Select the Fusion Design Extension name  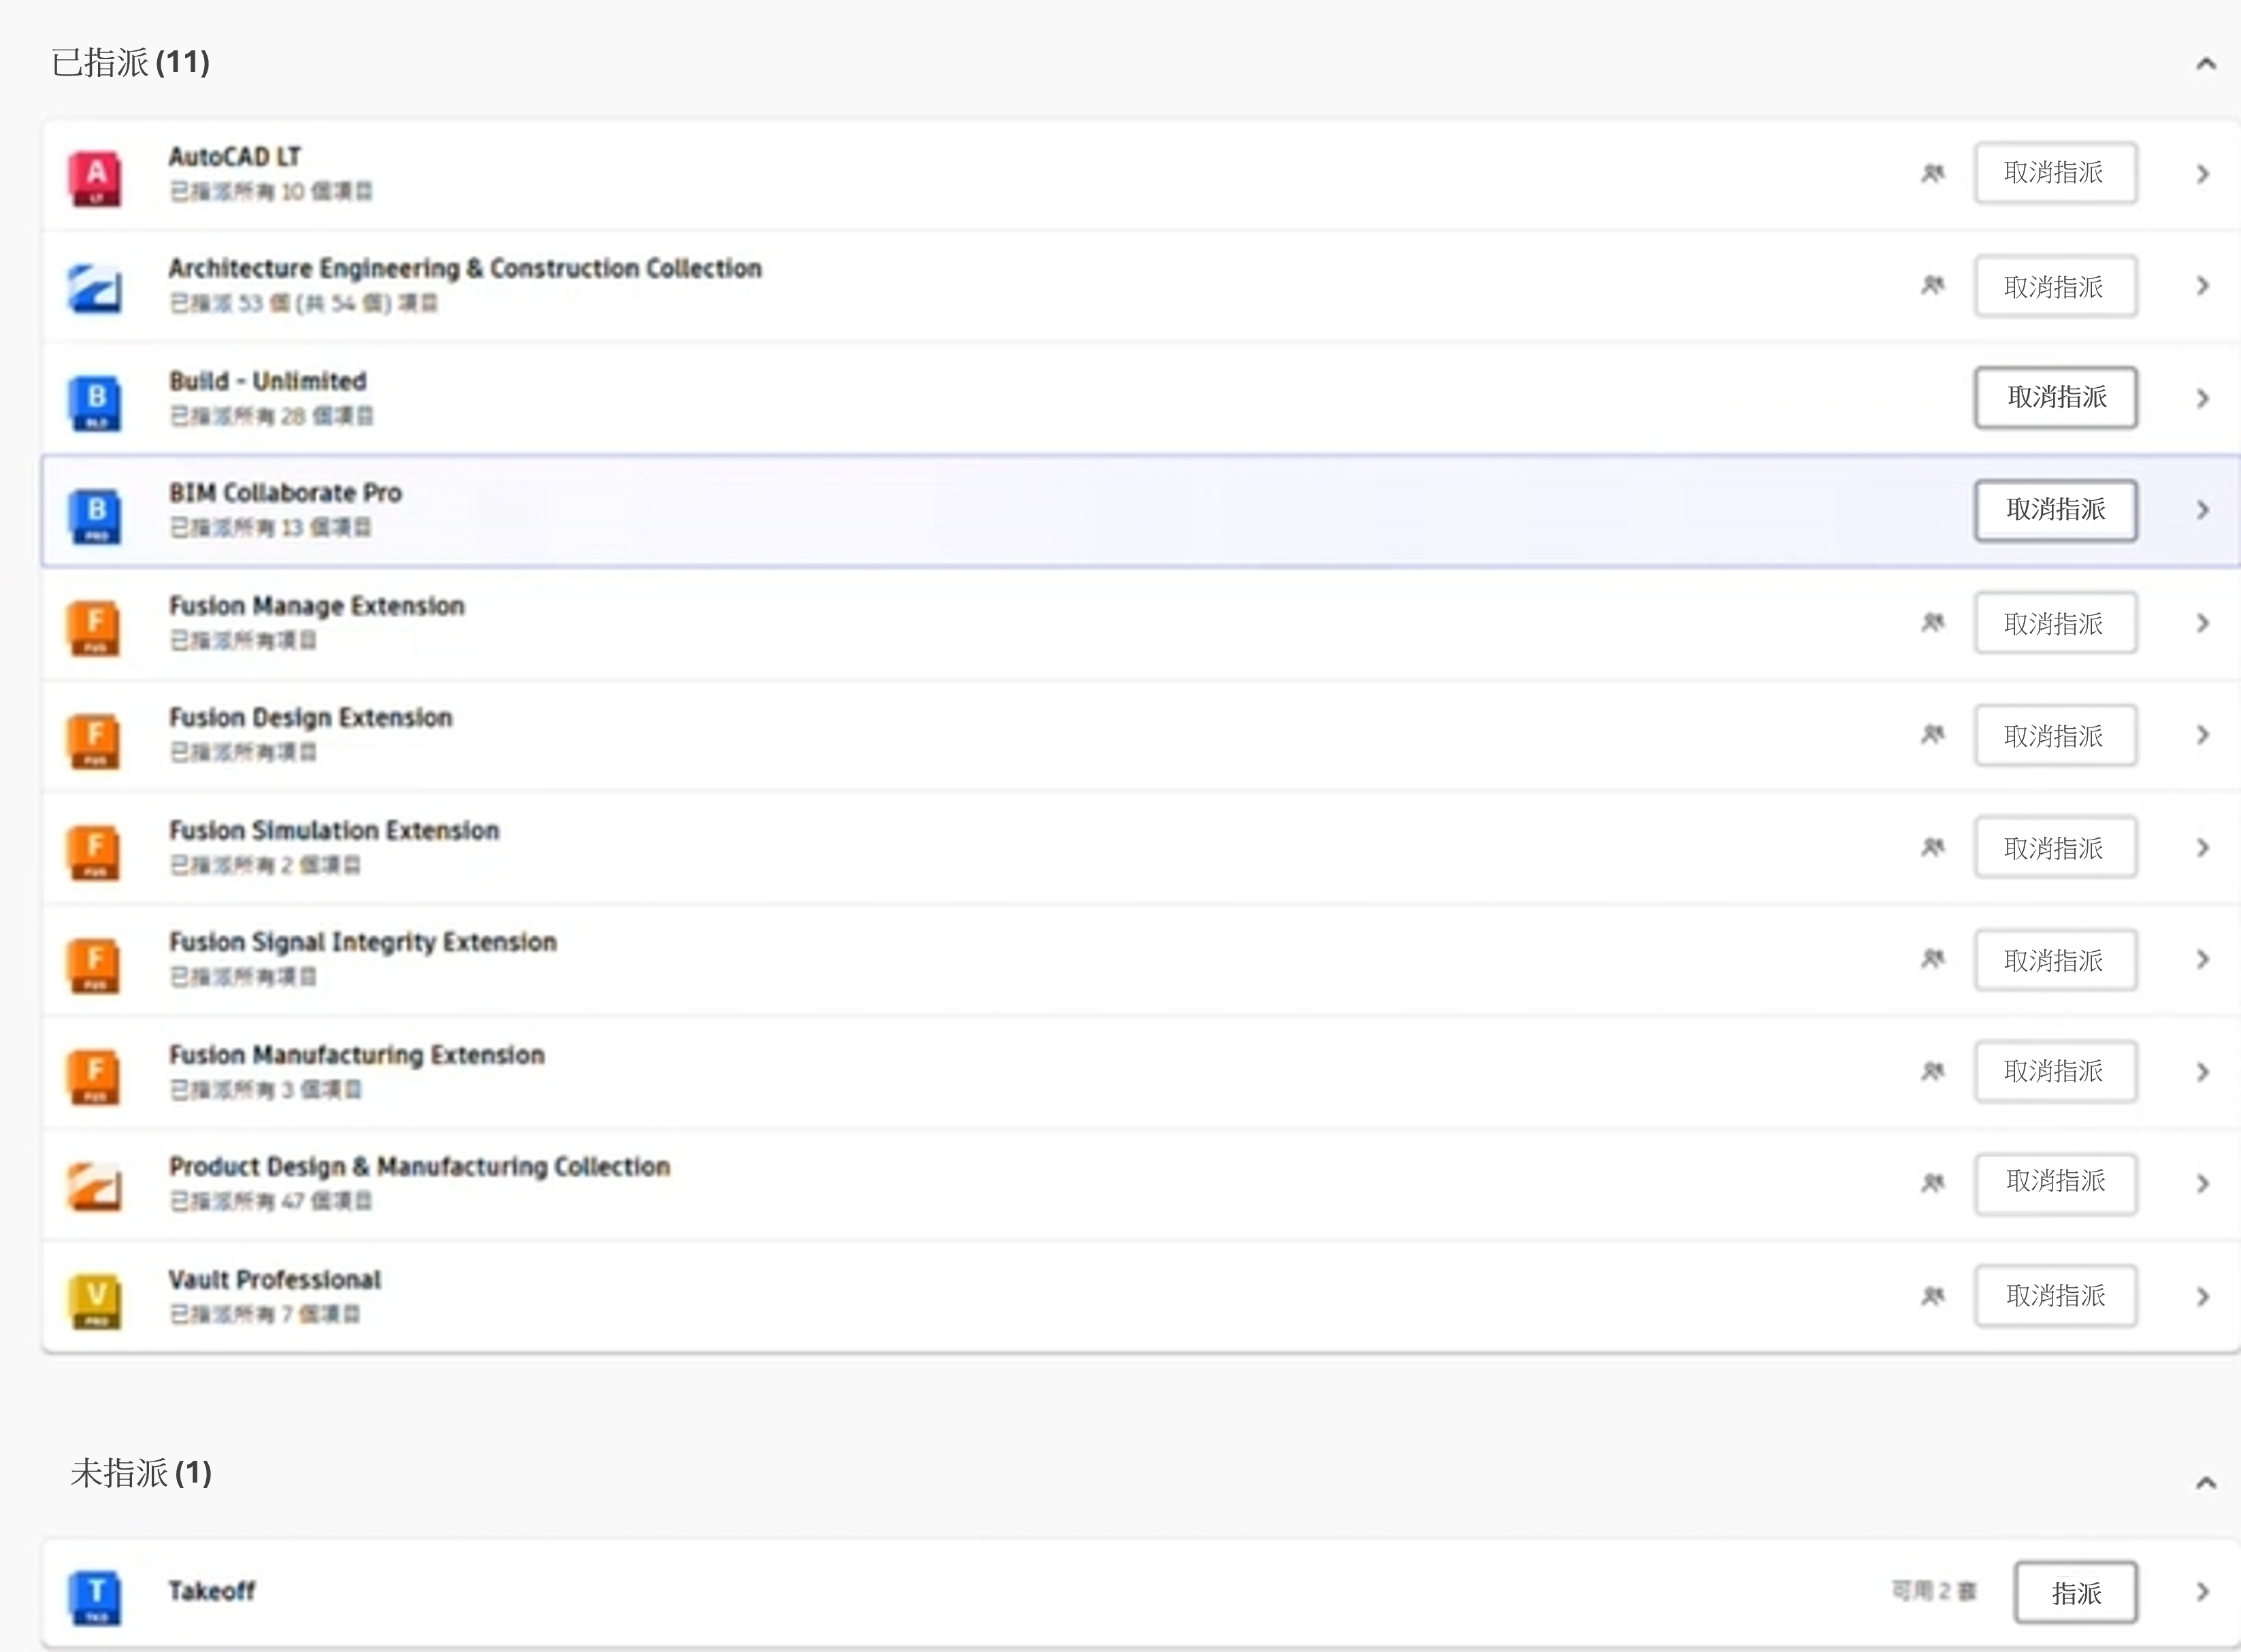click(x=311, y=718)
